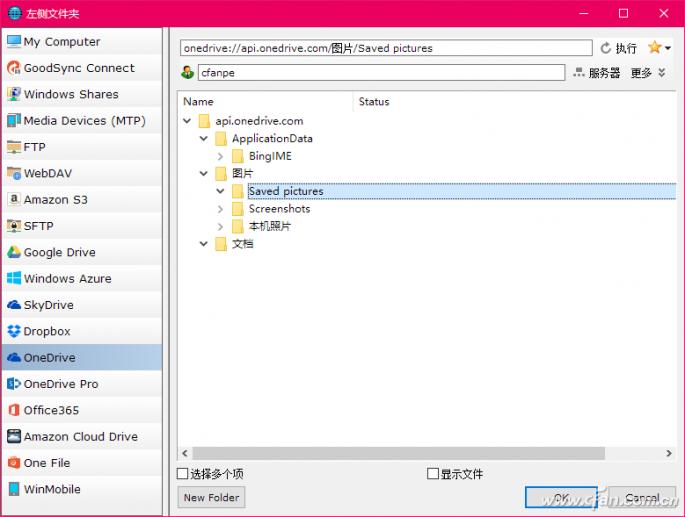Select My Computer sidebar label

pos(62,42)
